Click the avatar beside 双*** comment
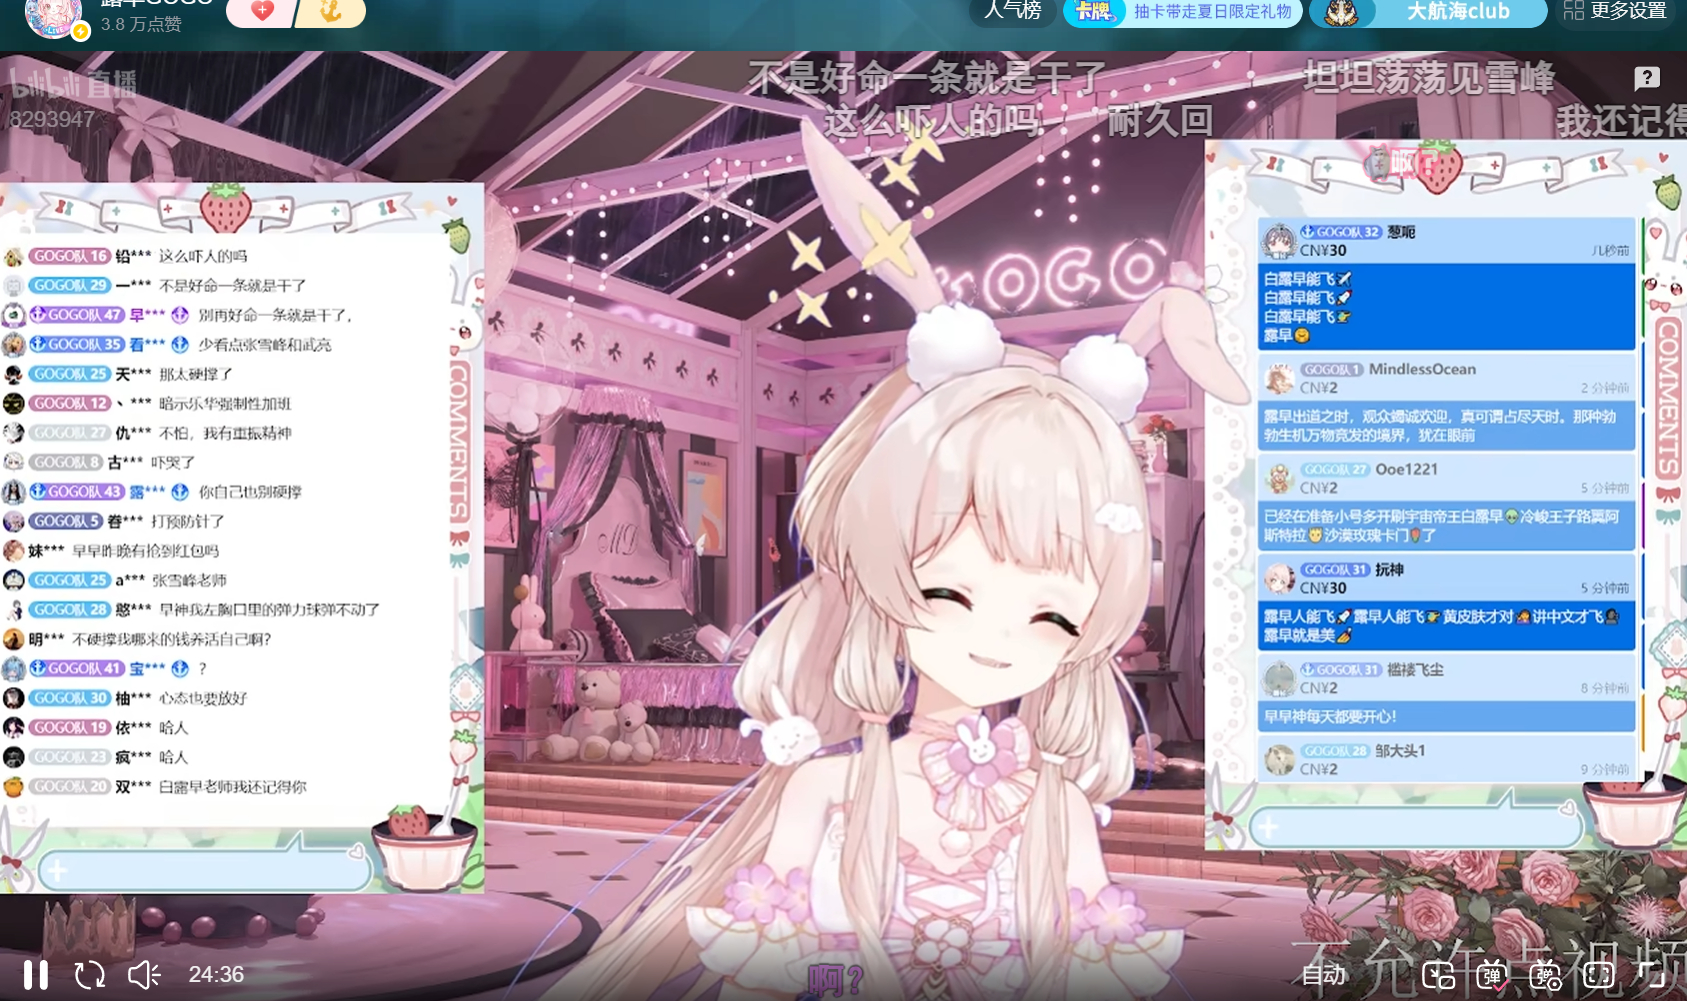 coord(13,787)
